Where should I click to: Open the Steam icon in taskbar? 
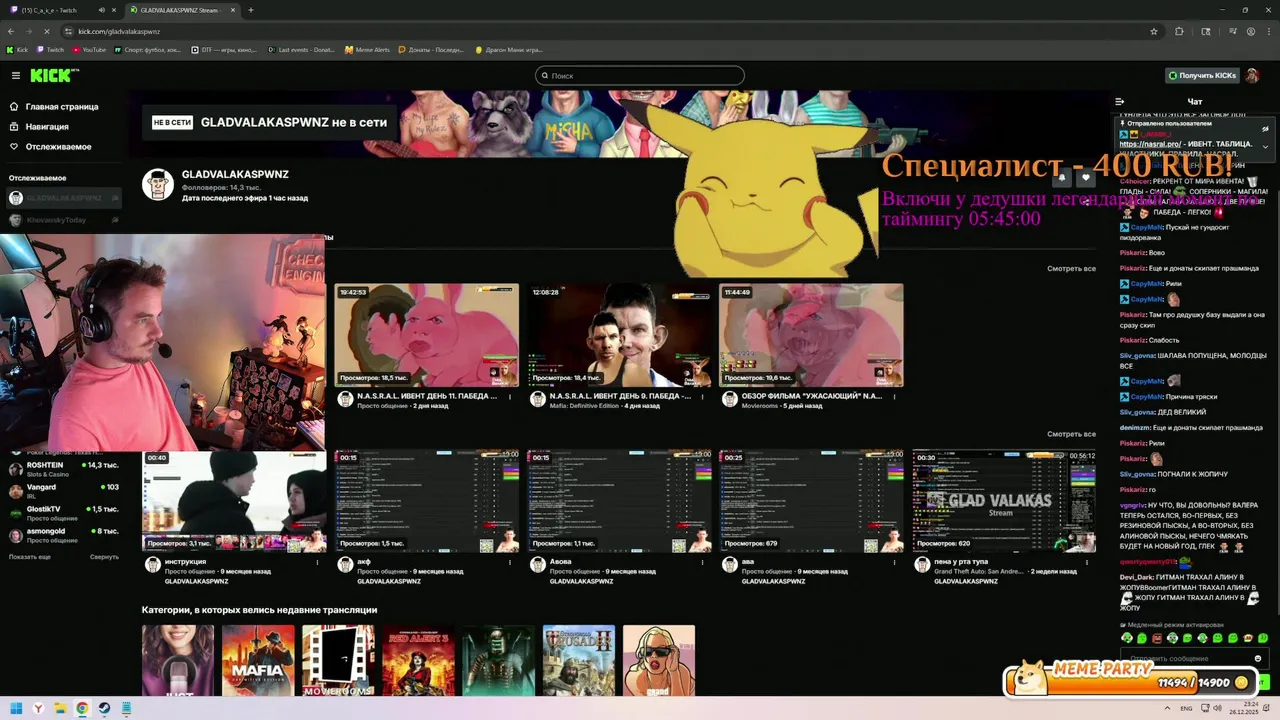[104, 709]
